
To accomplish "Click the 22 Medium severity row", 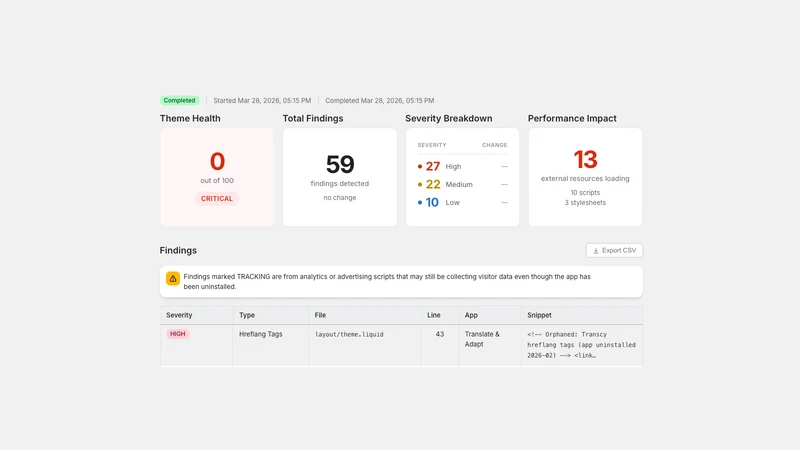I will point(462,184).
